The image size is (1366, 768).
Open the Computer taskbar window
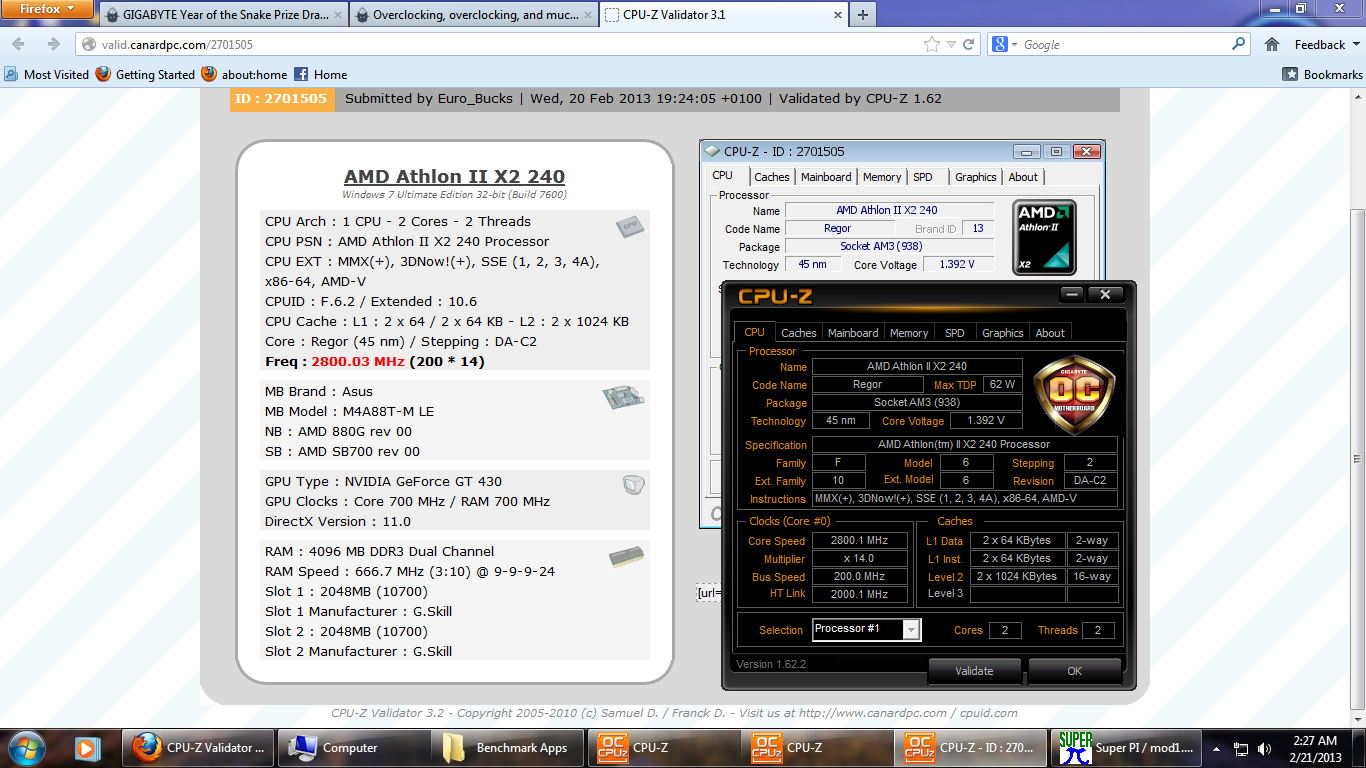point(354,748)
